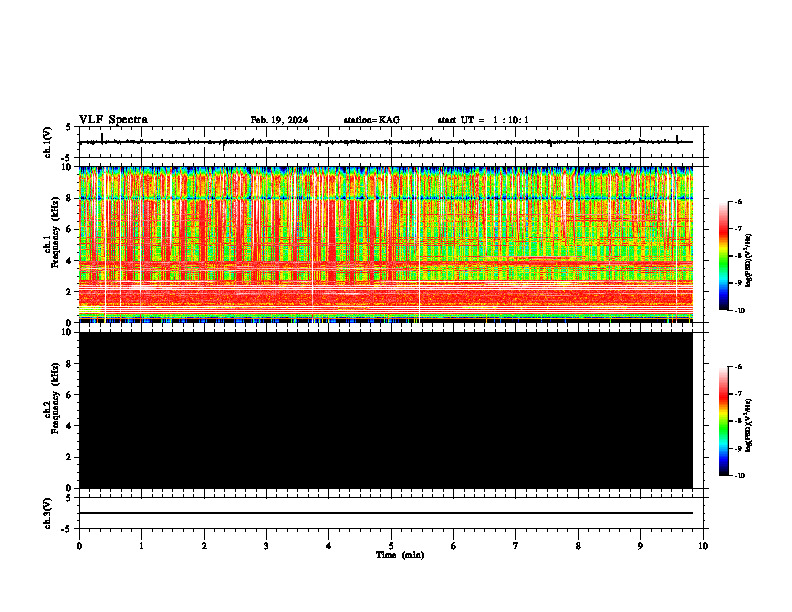This screenshot has height=612, width=792.
Task: Click the ch.1 colorbar 'log(PSD)(V²/Hz)' label
Action: coord(748,261)
